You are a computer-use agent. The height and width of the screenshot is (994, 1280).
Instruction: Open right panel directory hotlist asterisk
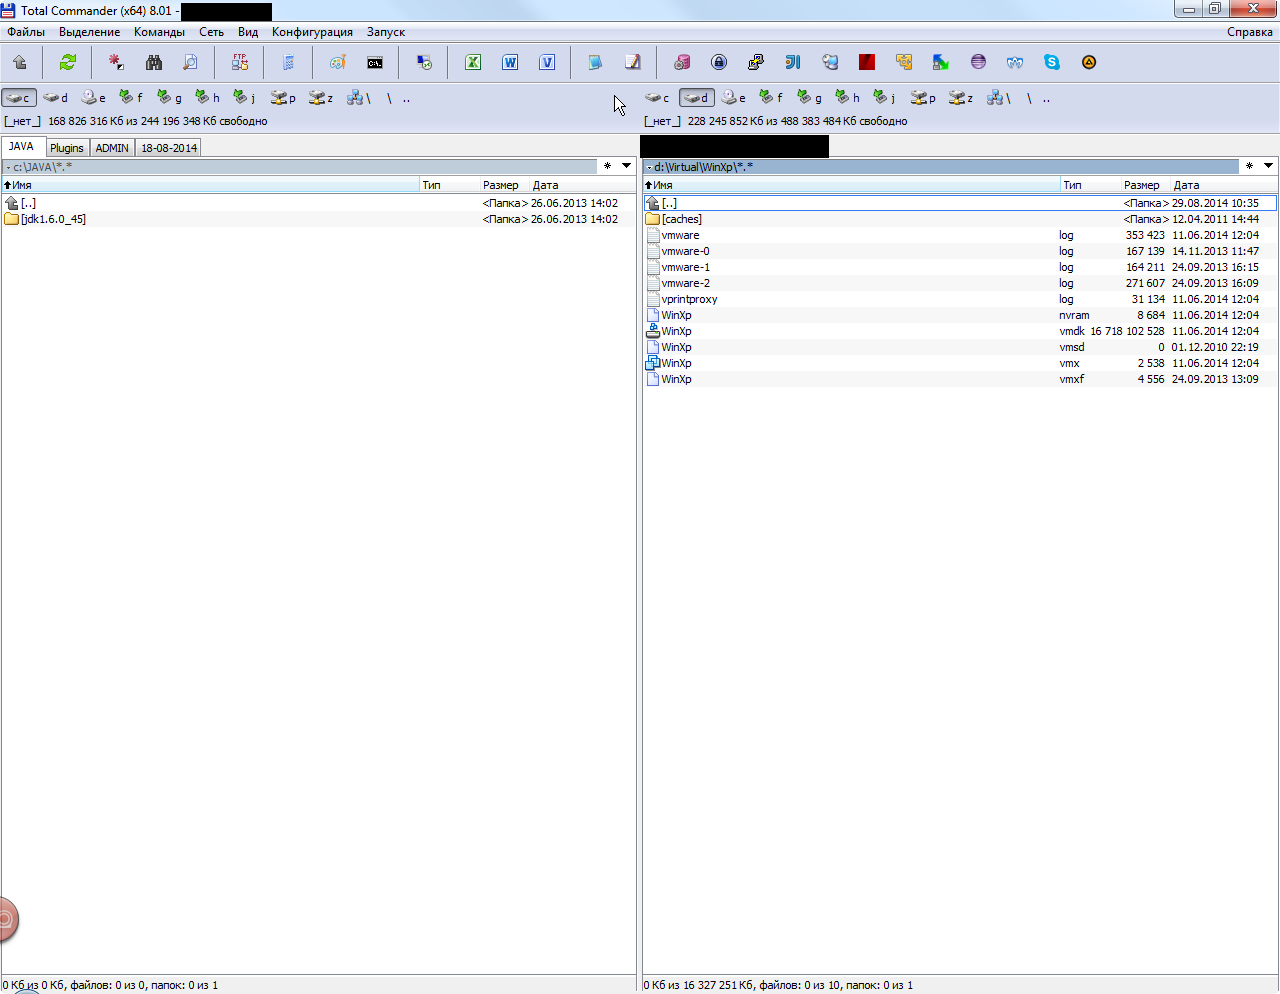pos(1249,166)
